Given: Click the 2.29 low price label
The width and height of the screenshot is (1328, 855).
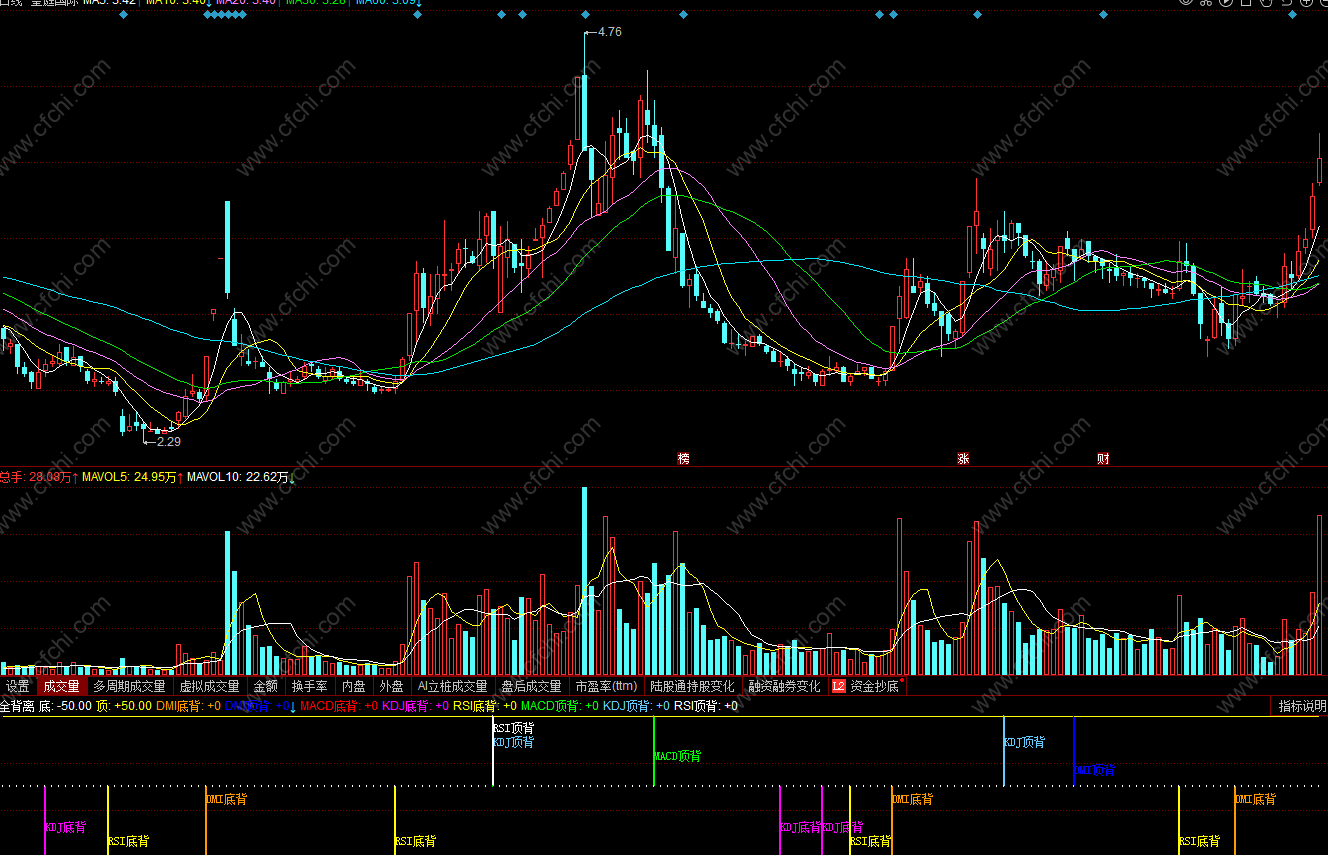Looking at the screenshot, I should tap(169, 441).
